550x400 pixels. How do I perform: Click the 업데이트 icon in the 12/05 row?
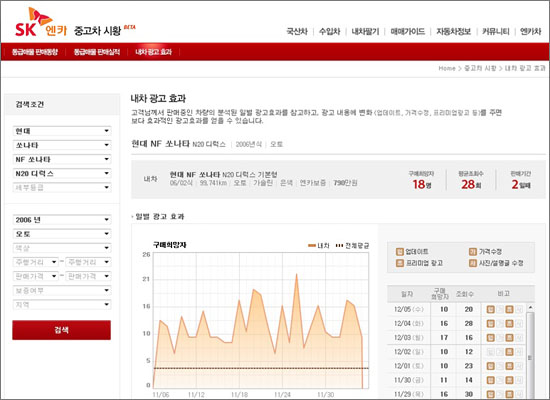(491, 309)
